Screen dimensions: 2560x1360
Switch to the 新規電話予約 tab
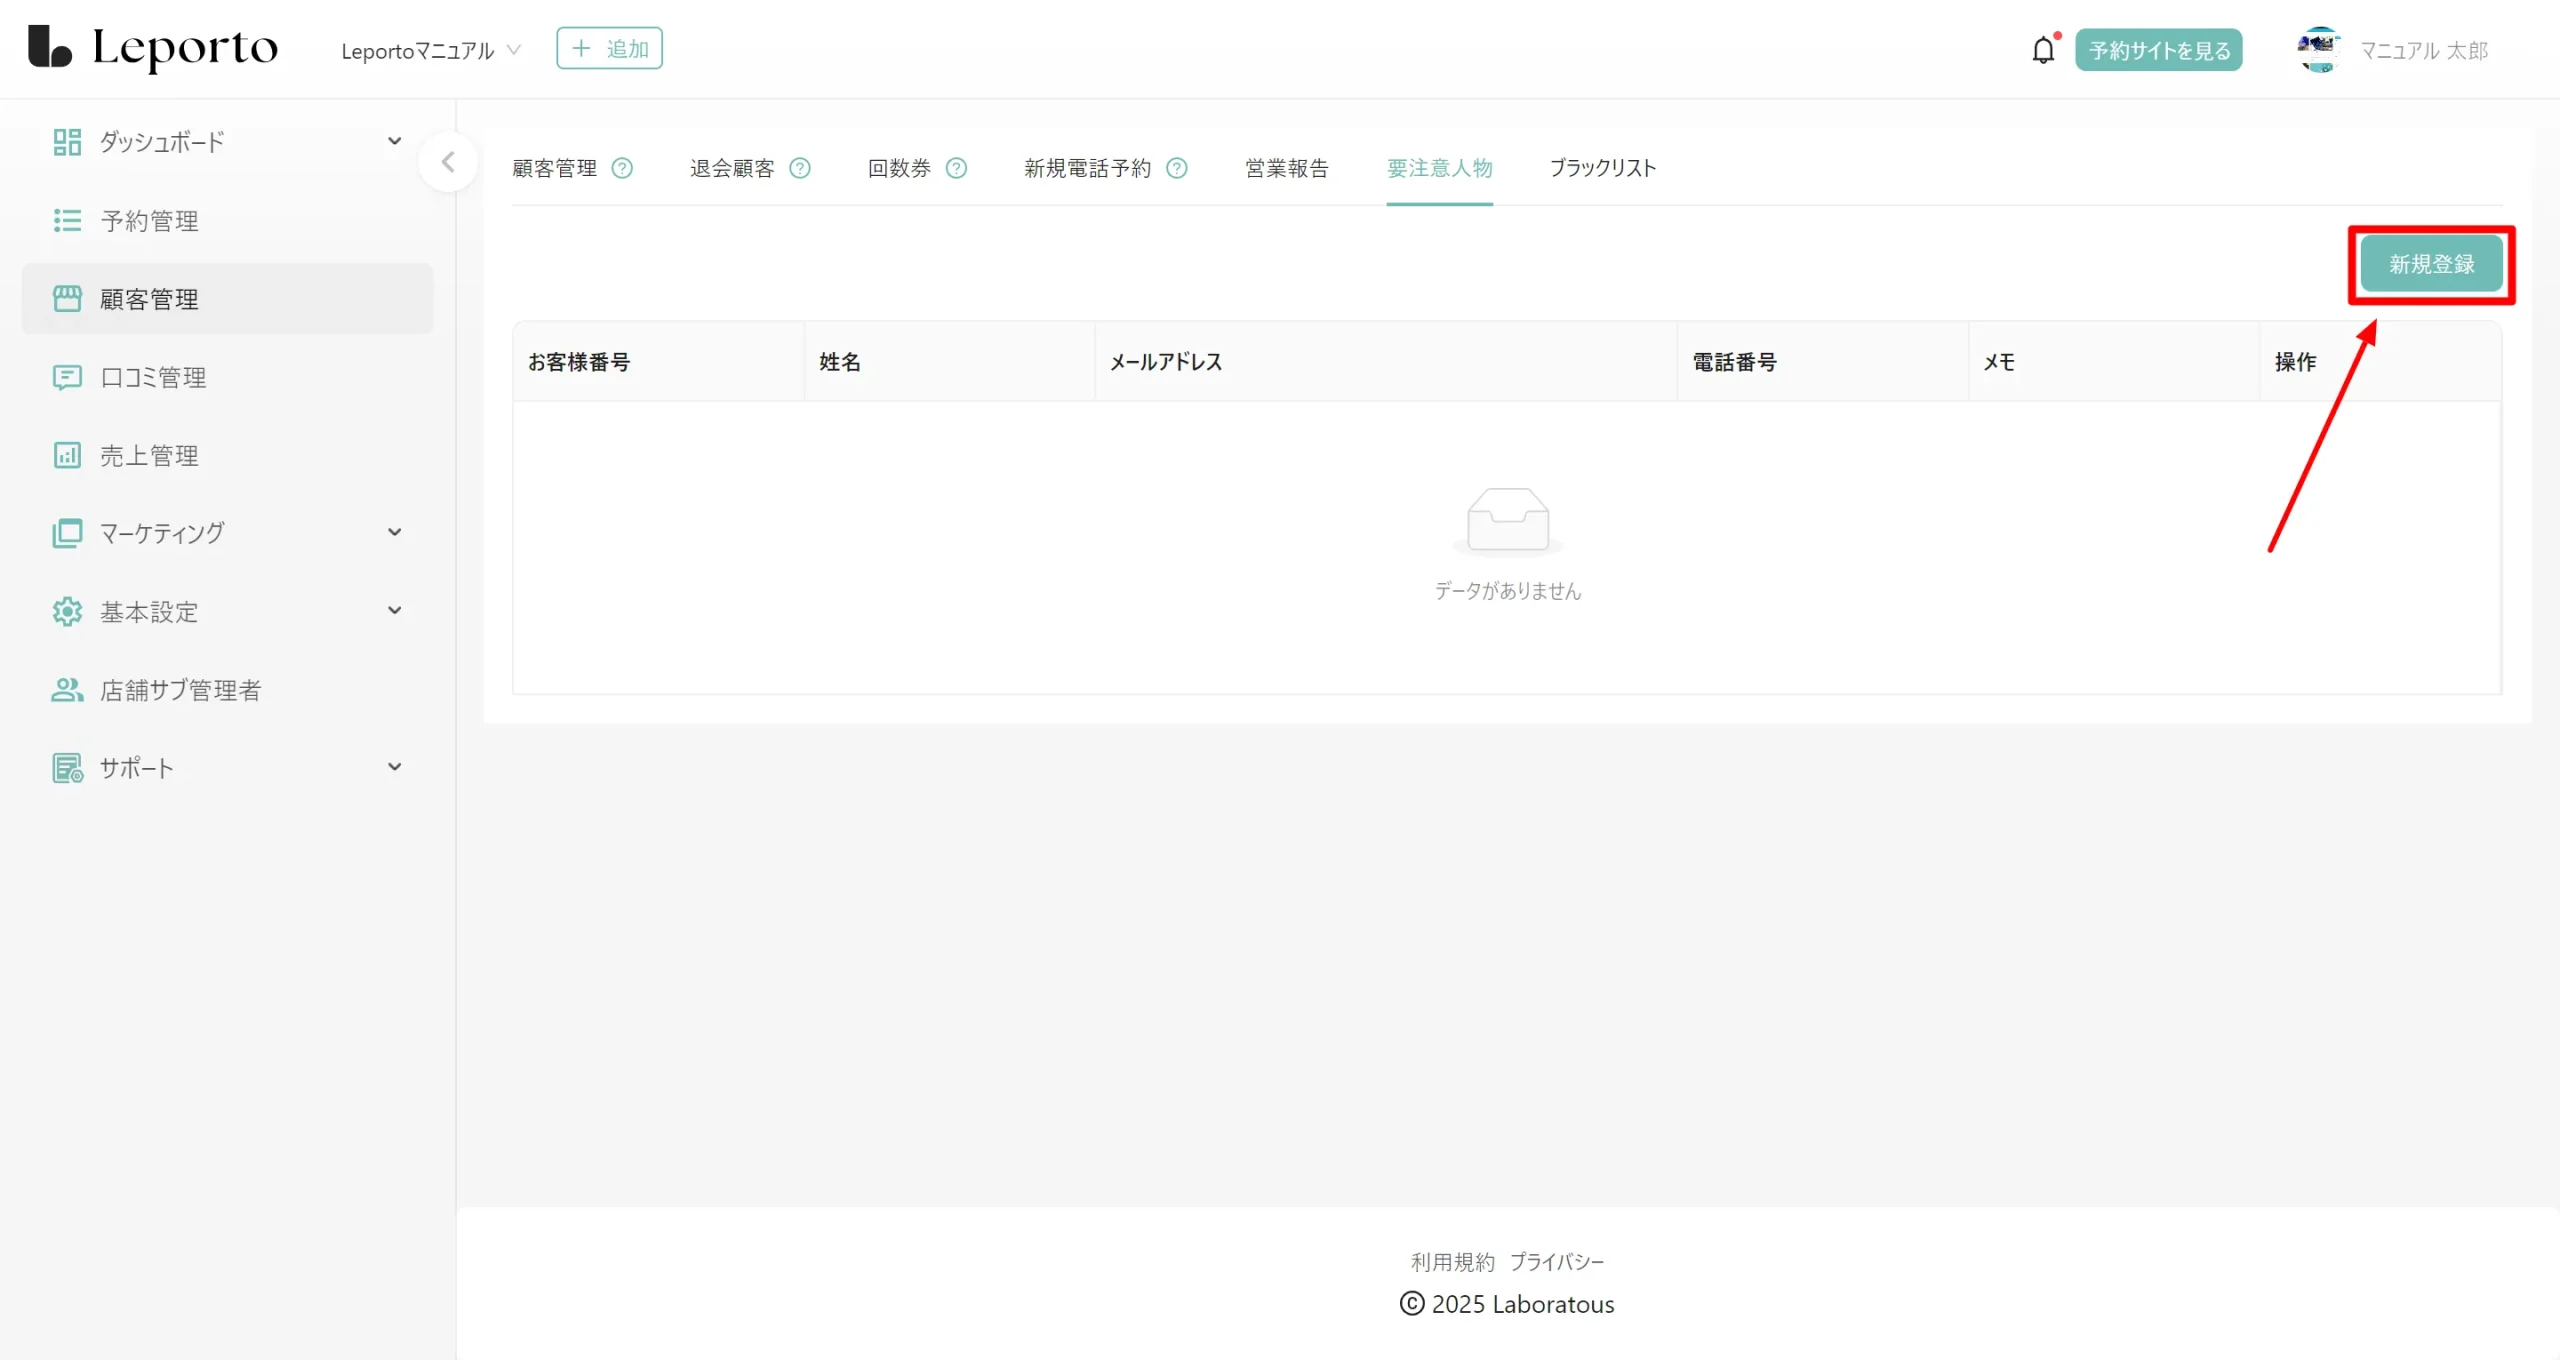(1087, 168)
